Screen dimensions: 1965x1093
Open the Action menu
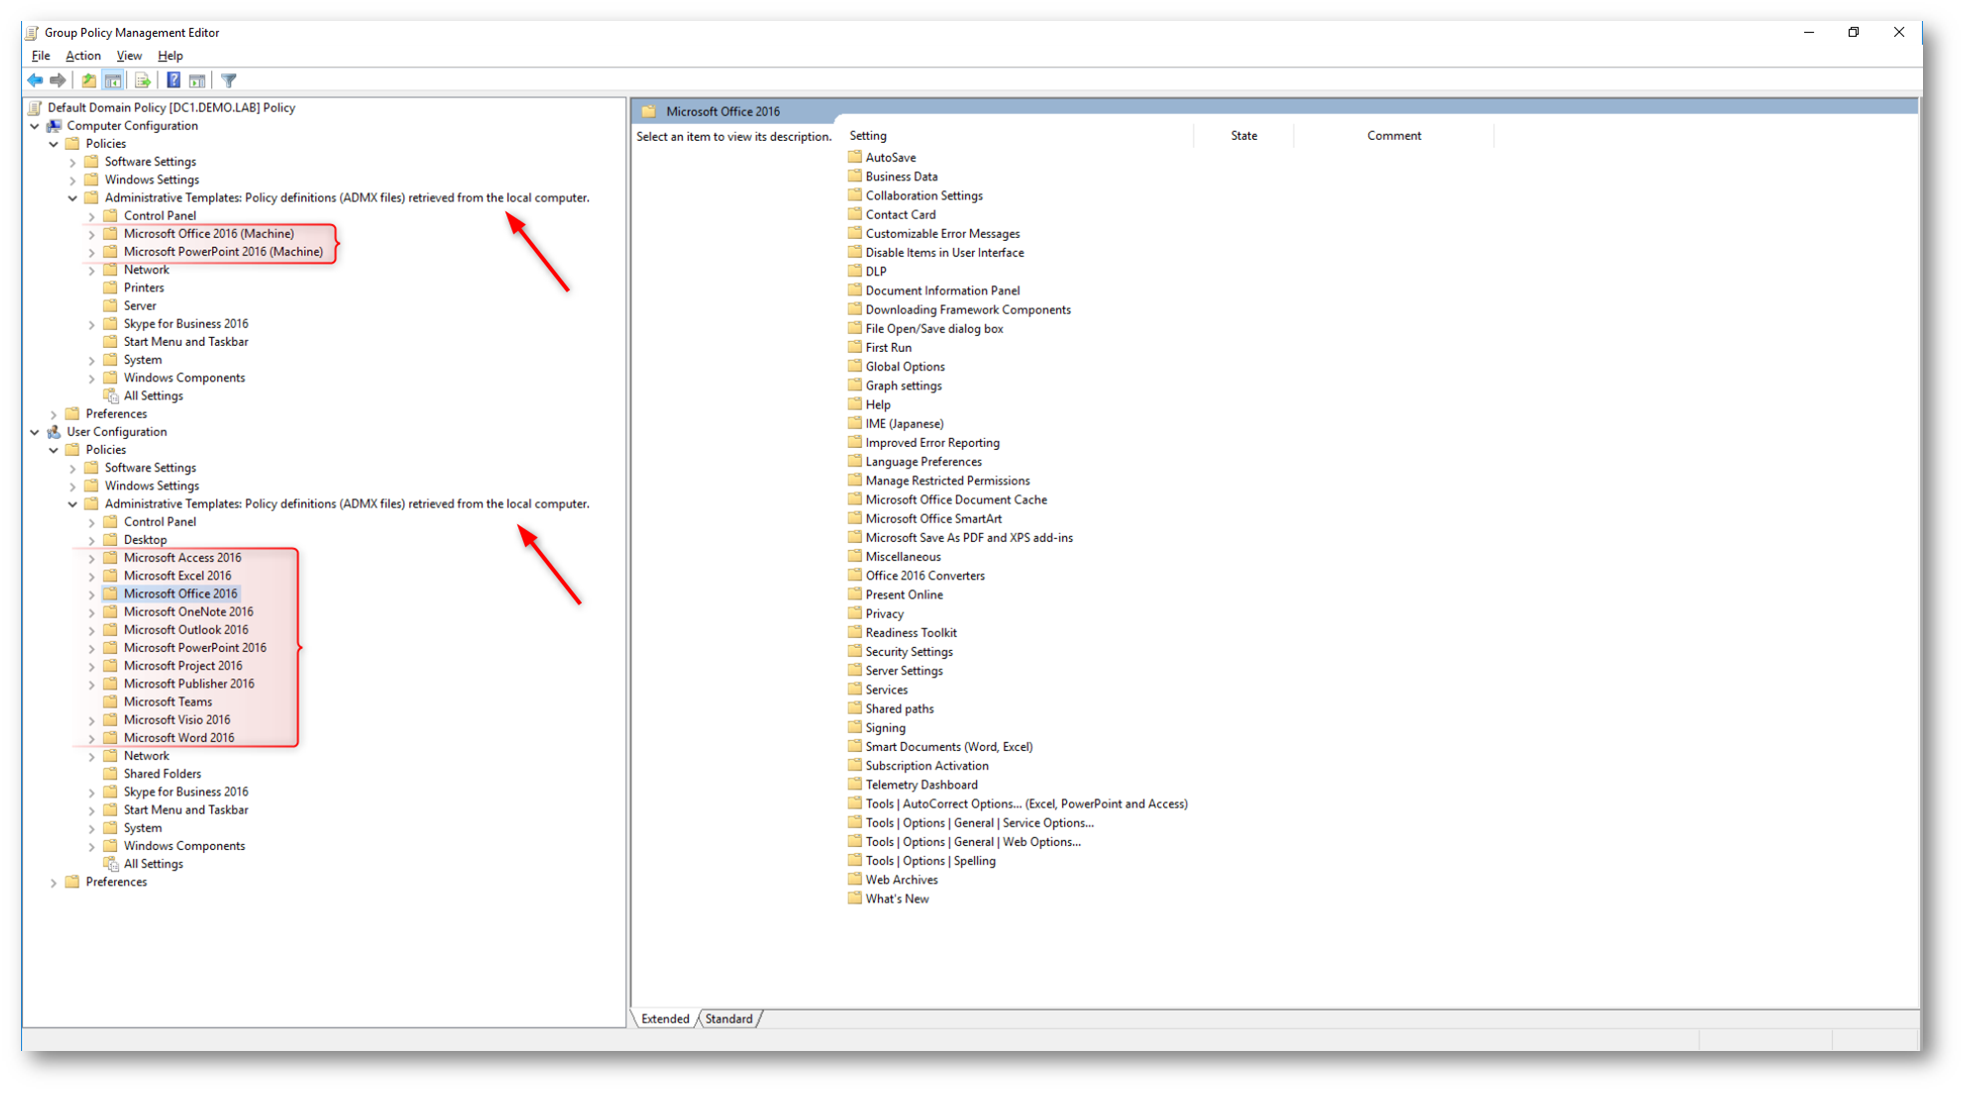pyautogui.click(x=83, y=56)
